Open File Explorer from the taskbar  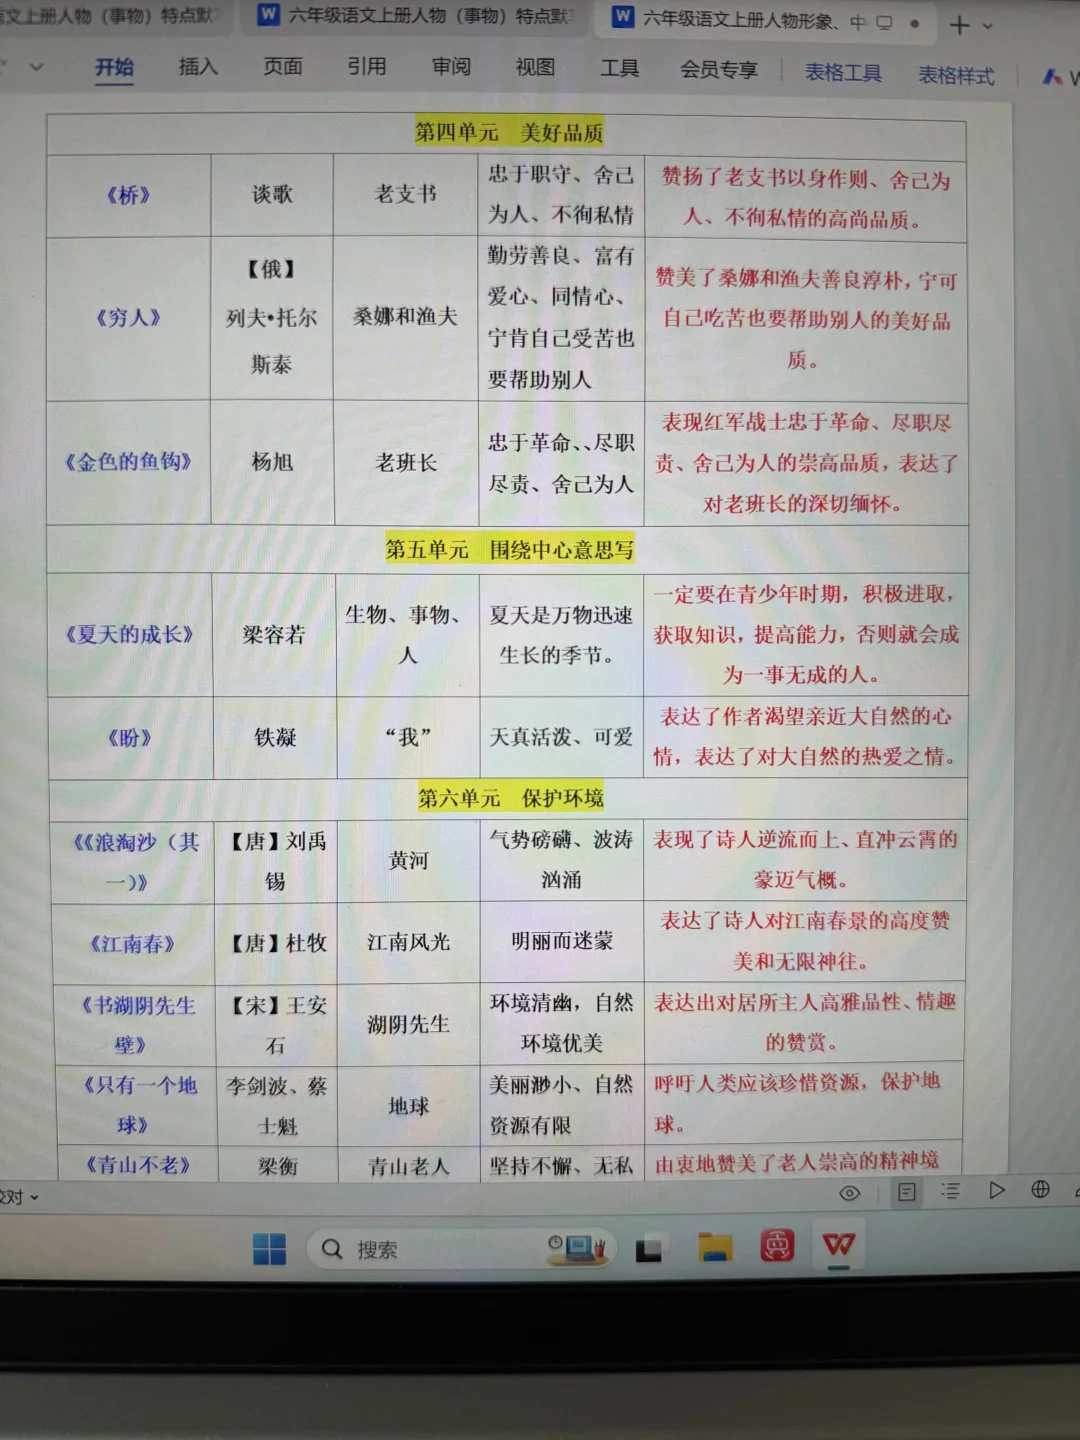click(714, 1247)
